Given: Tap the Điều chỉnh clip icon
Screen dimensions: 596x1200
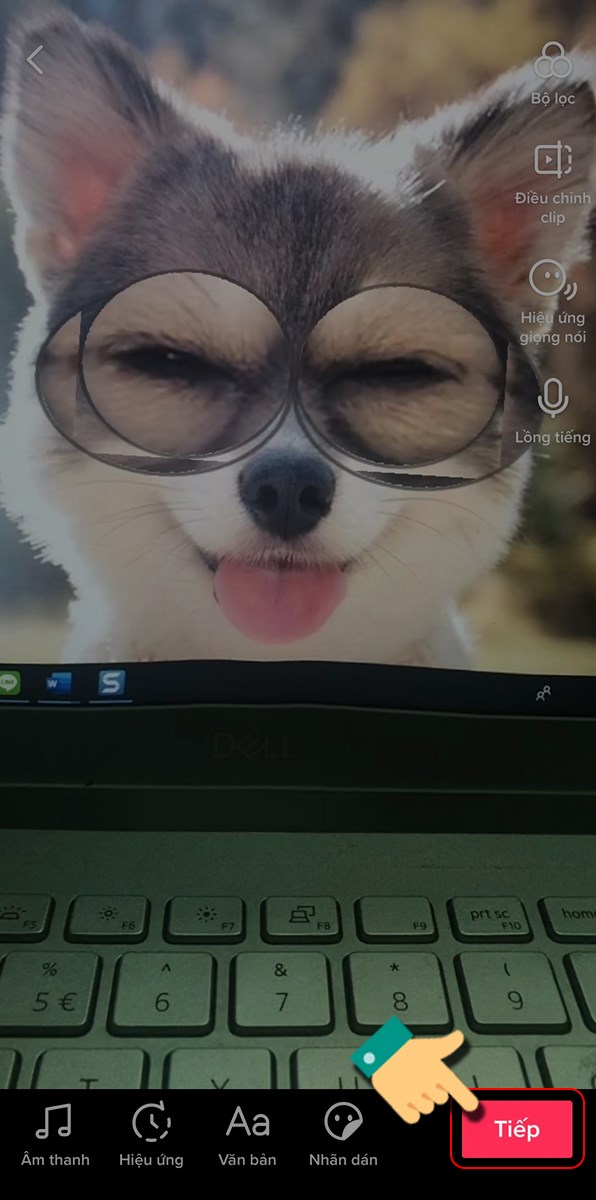Looking at the screenshot, I should pyautogui.click(x=552, y=160).
